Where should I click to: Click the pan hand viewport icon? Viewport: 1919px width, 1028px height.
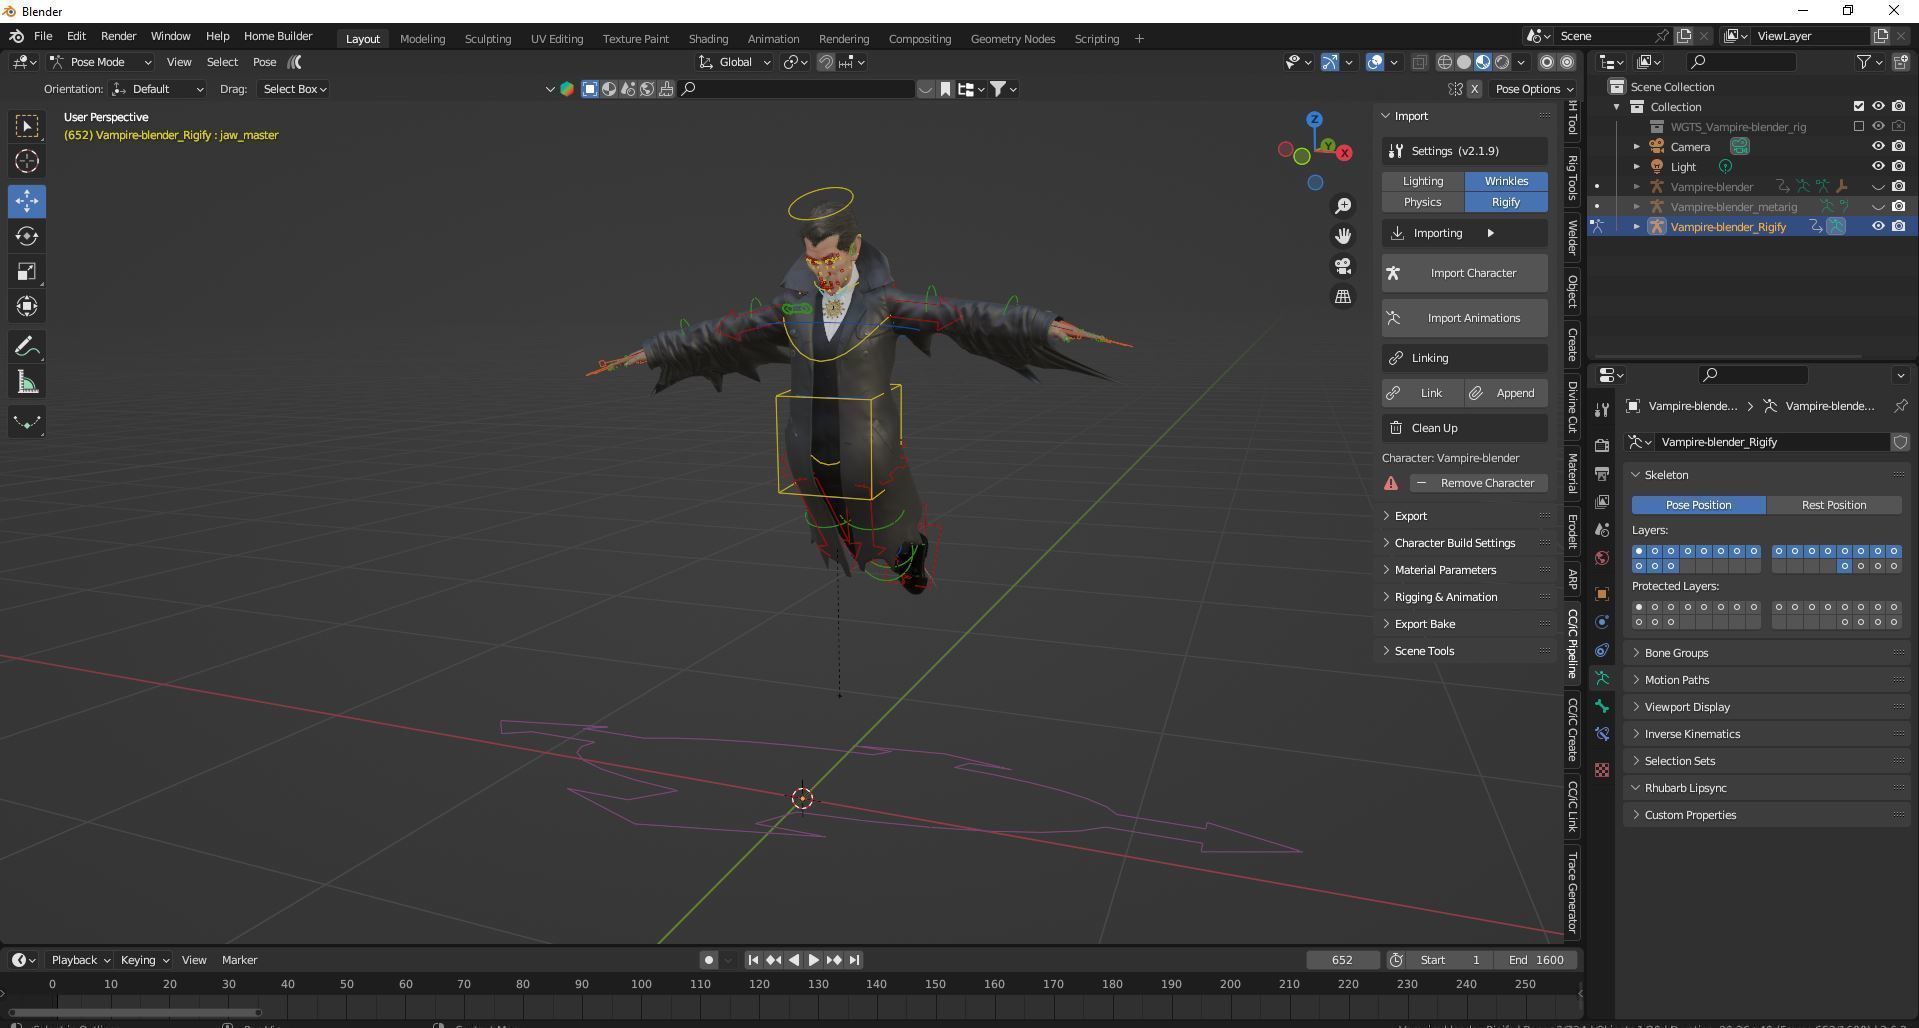(1343, 236)
